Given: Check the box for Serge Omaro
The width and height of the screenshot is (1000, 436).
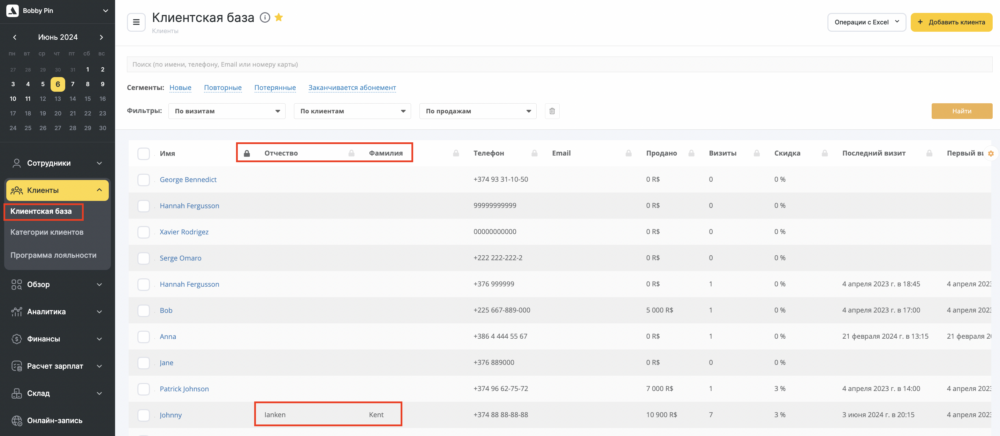Looking at the screenshot, I should [143, 258].
